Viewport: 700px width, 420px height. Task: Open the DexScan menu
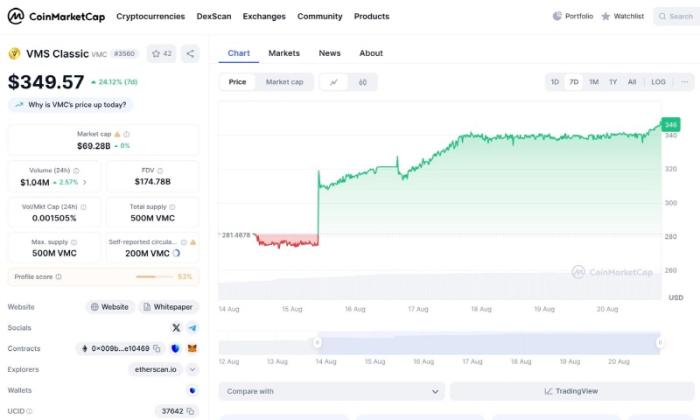click(214, 16)
